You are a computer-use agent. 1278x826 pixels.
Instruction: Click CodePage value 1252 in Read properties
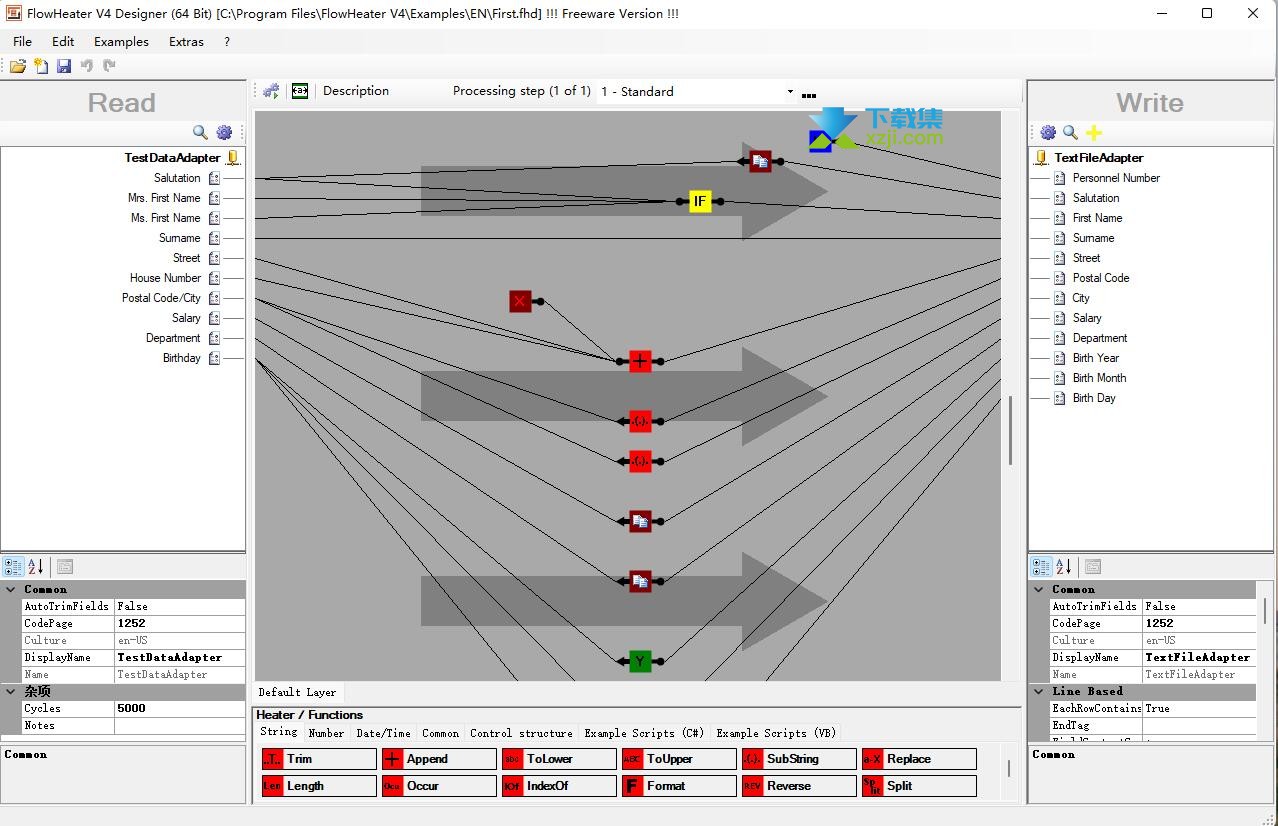coord(179,623)
